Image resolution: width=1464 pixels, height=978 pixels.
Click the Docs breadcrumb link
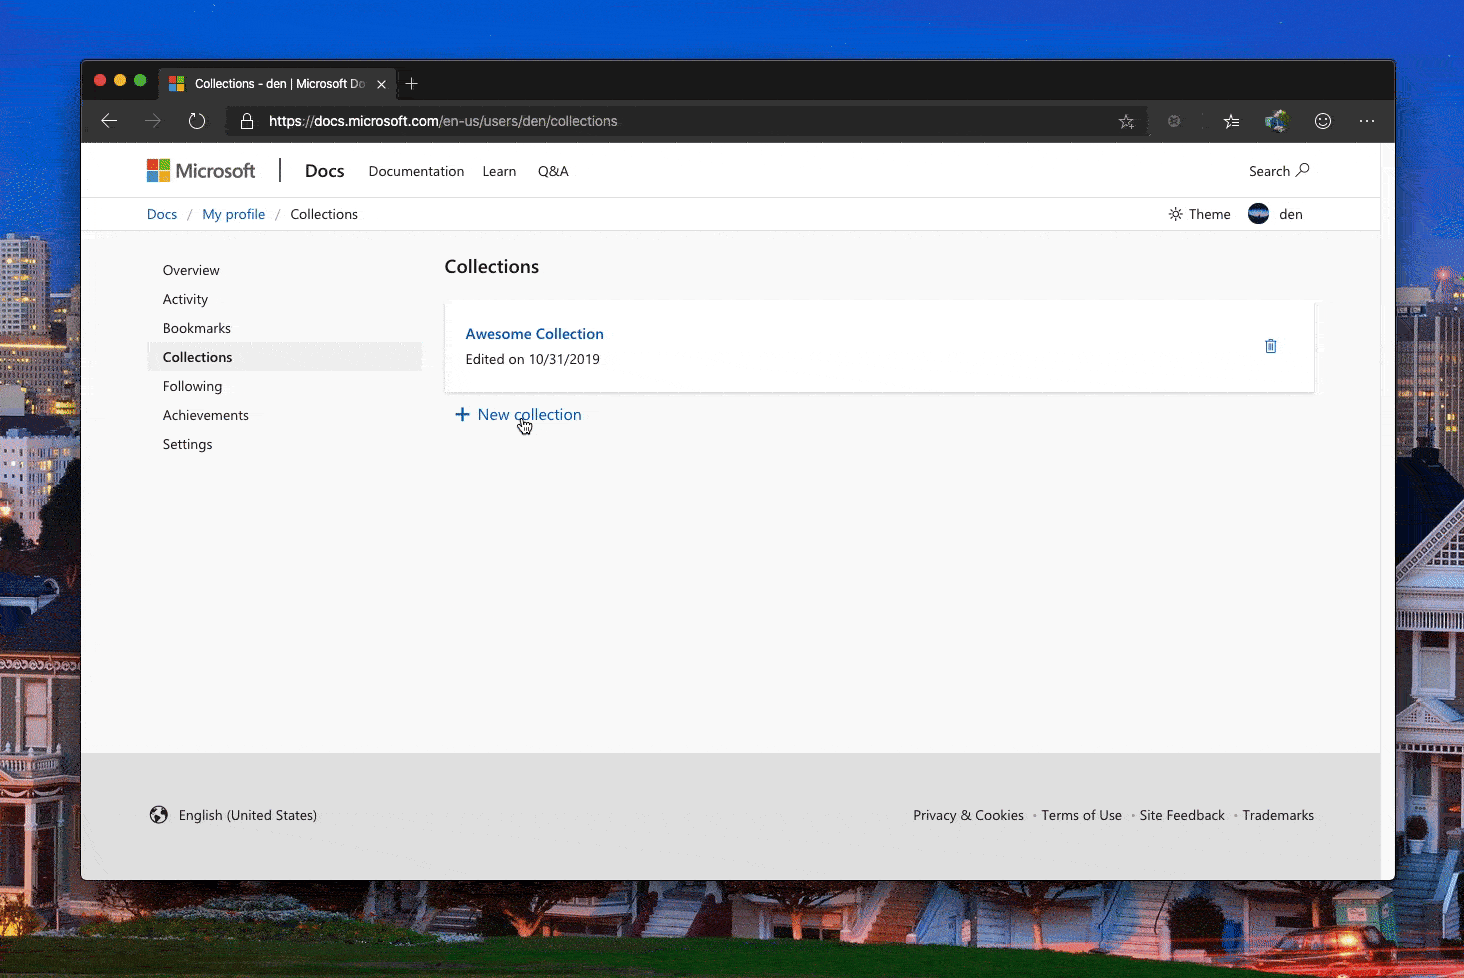pos(162,214)
